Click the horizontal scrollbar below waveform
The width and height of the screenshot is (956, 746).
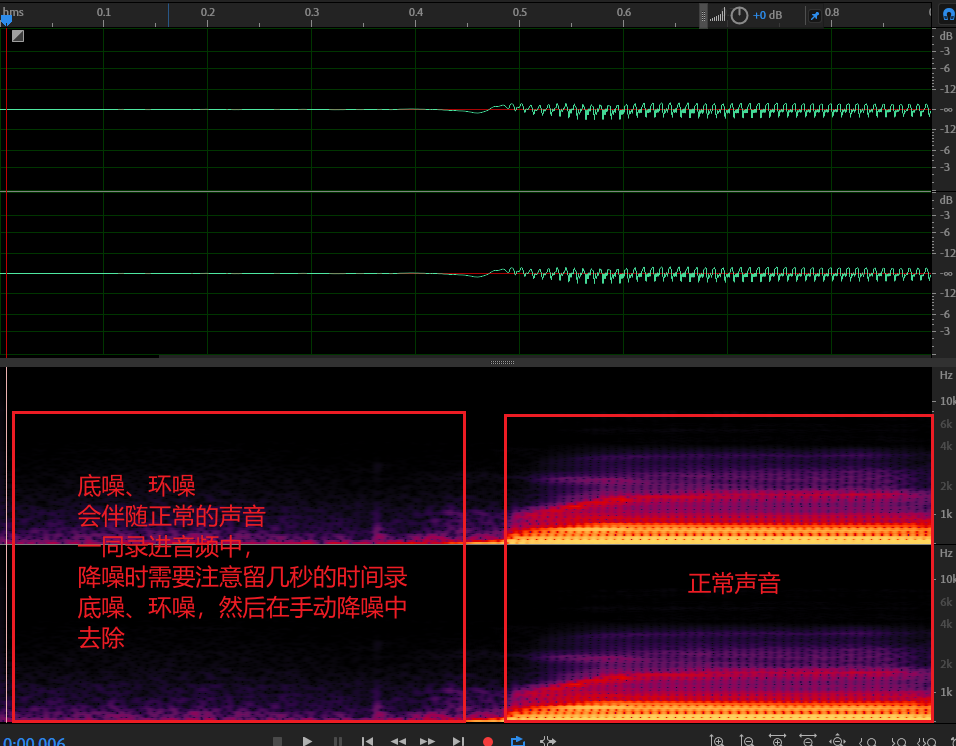[x=80, y=357]
